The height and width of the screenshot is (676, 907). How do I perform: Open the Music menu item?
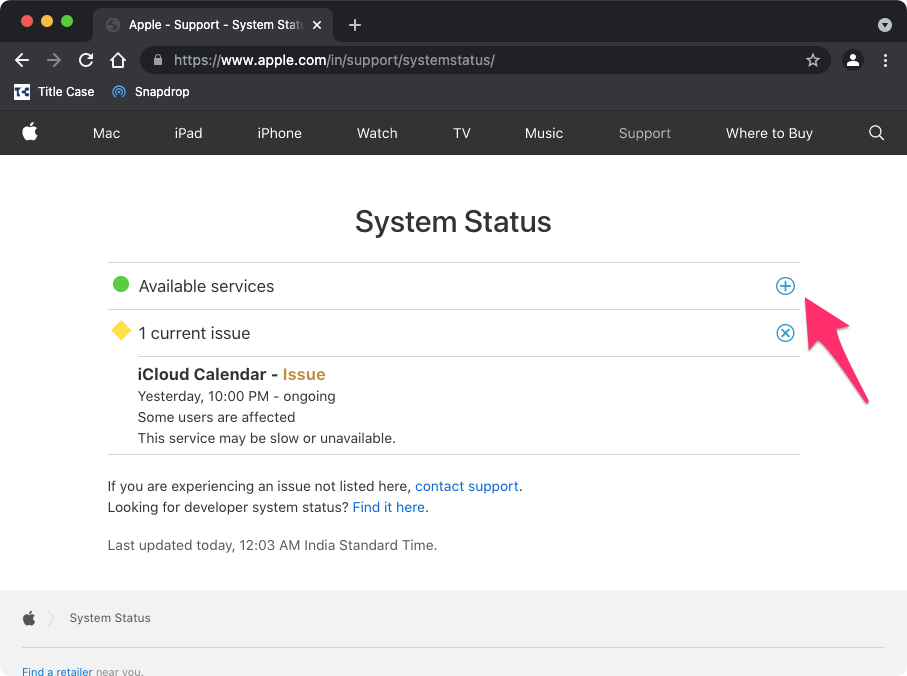[x=544, y=134]
